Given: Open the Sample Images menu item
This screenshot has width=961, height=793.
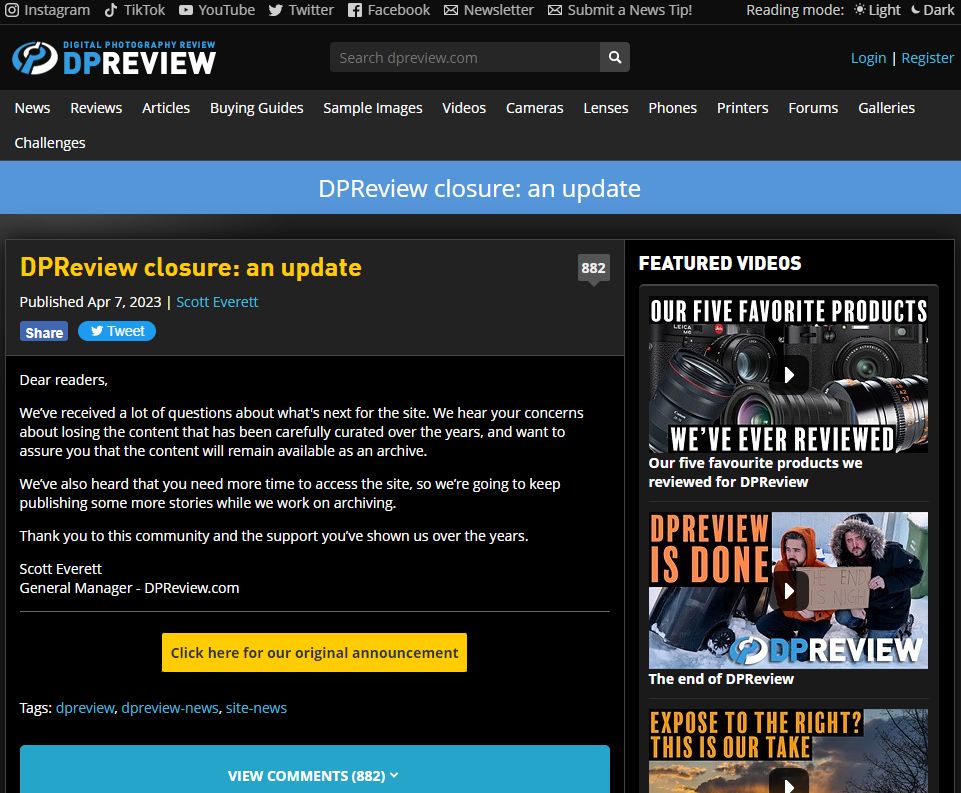Looking at the screenshot, I should coord(373,108).
